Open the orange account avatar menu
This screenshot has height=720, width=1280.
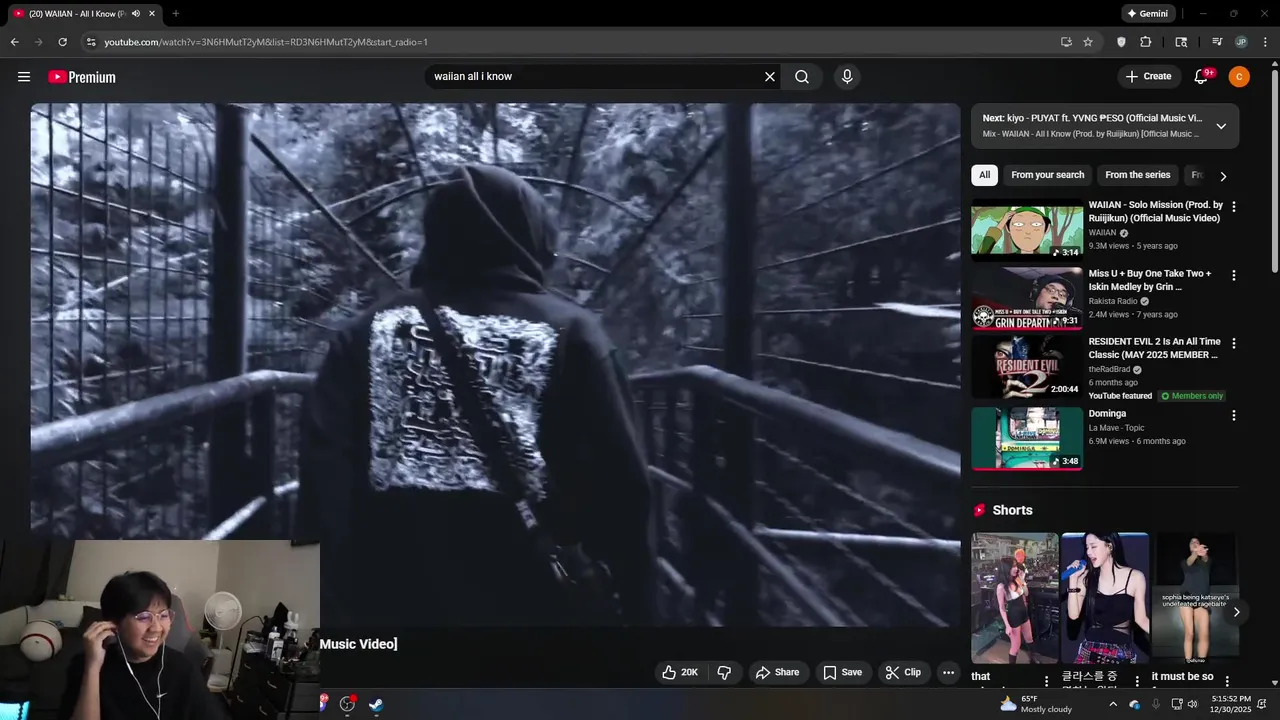(x=1239, y=77)
